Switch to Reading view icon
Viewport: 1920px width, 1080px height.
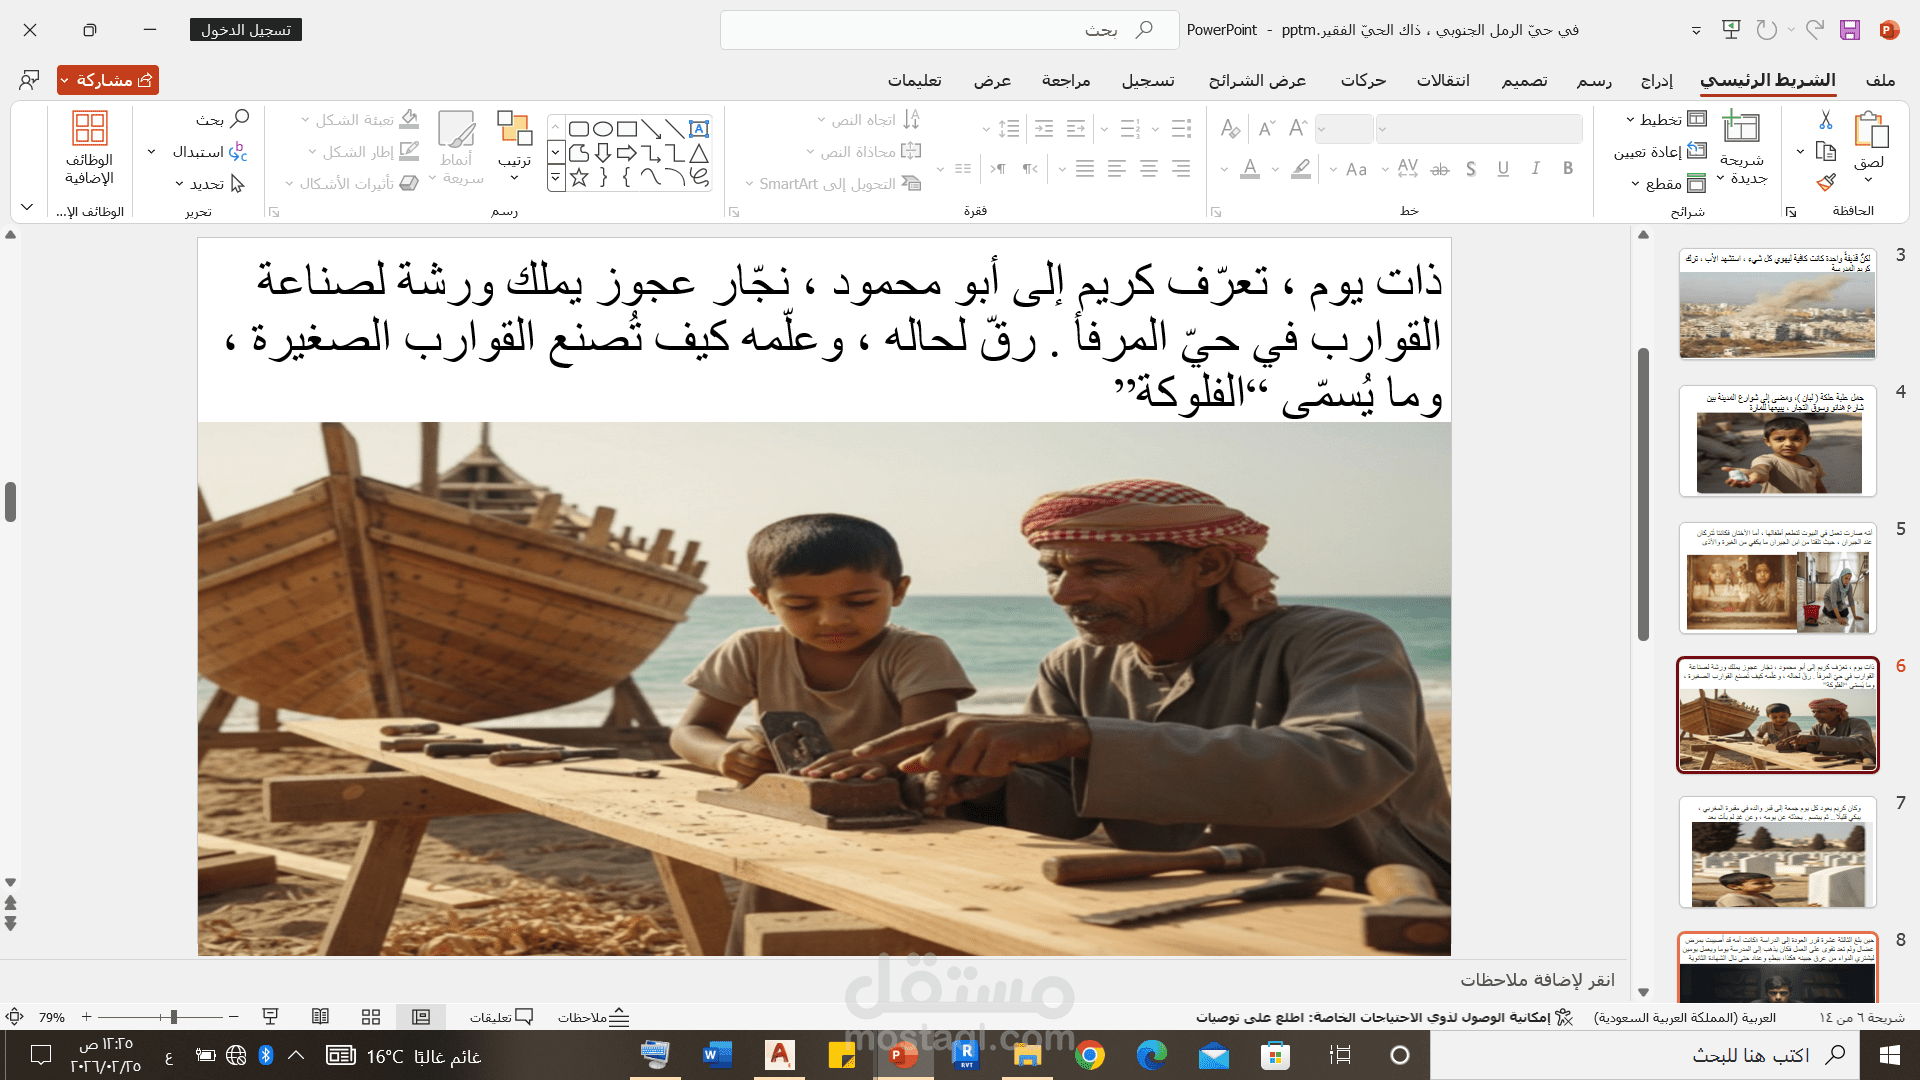[320, 1017]
